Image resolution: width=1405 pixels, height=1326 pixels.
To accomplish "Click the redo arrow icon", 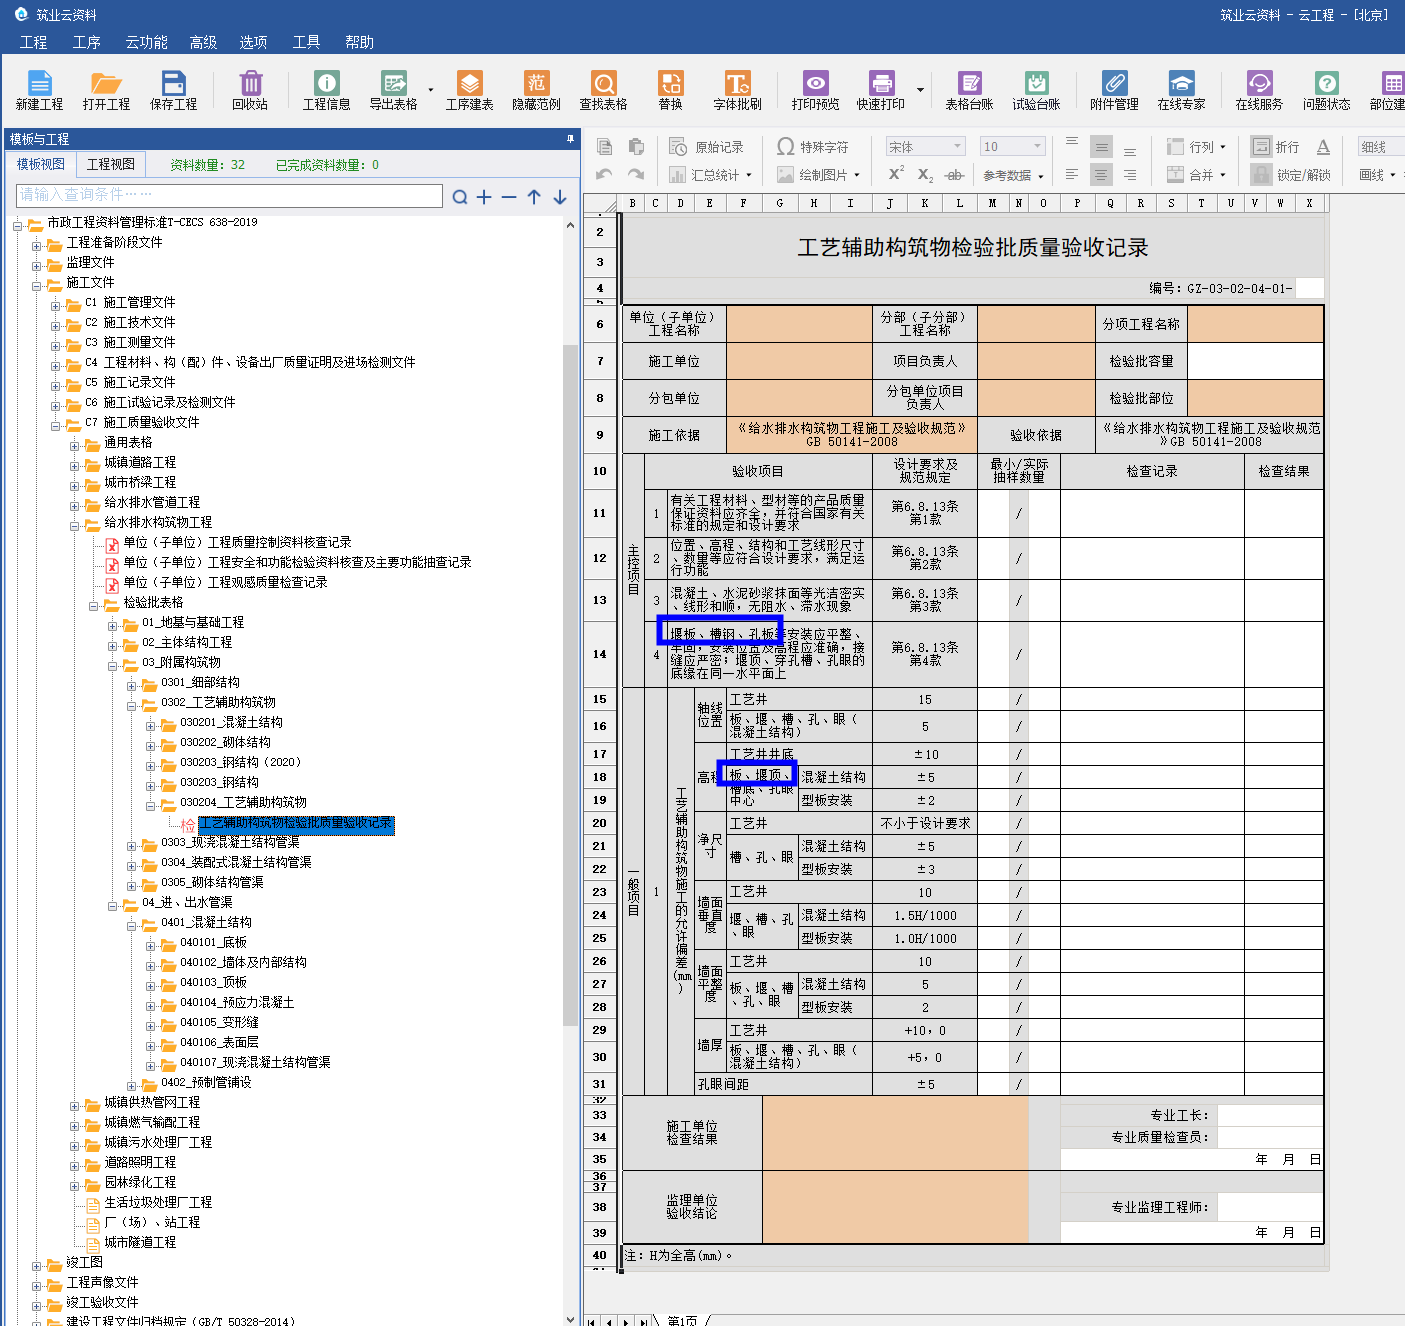I will [x=636, y=174].
